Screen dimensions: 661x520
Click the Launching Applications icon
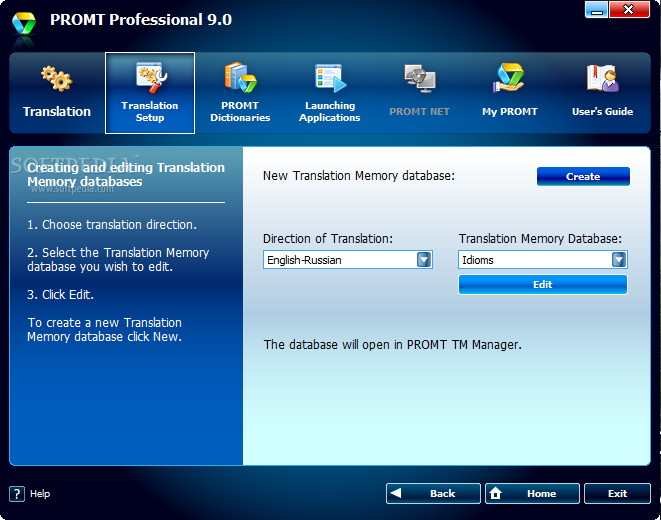[330, 78]
